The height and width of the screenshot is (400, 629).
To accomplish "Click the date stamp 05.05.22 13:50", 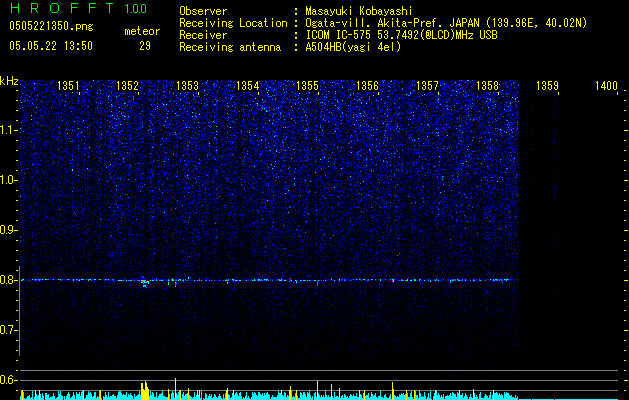I will (x=51, y=46).
